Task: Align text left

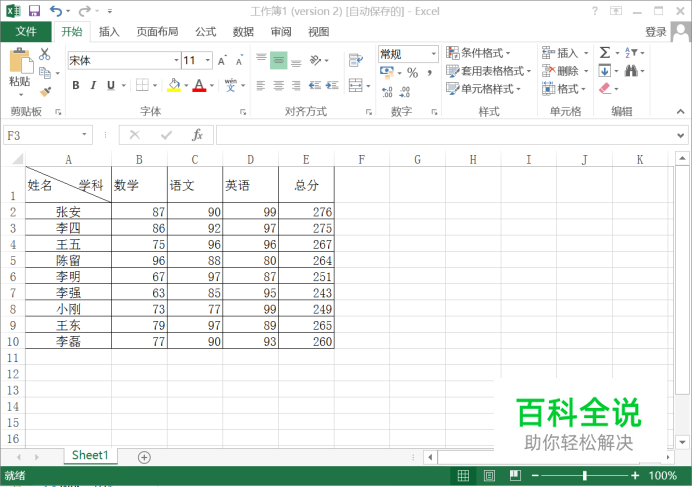Action: tap(261, 85)
